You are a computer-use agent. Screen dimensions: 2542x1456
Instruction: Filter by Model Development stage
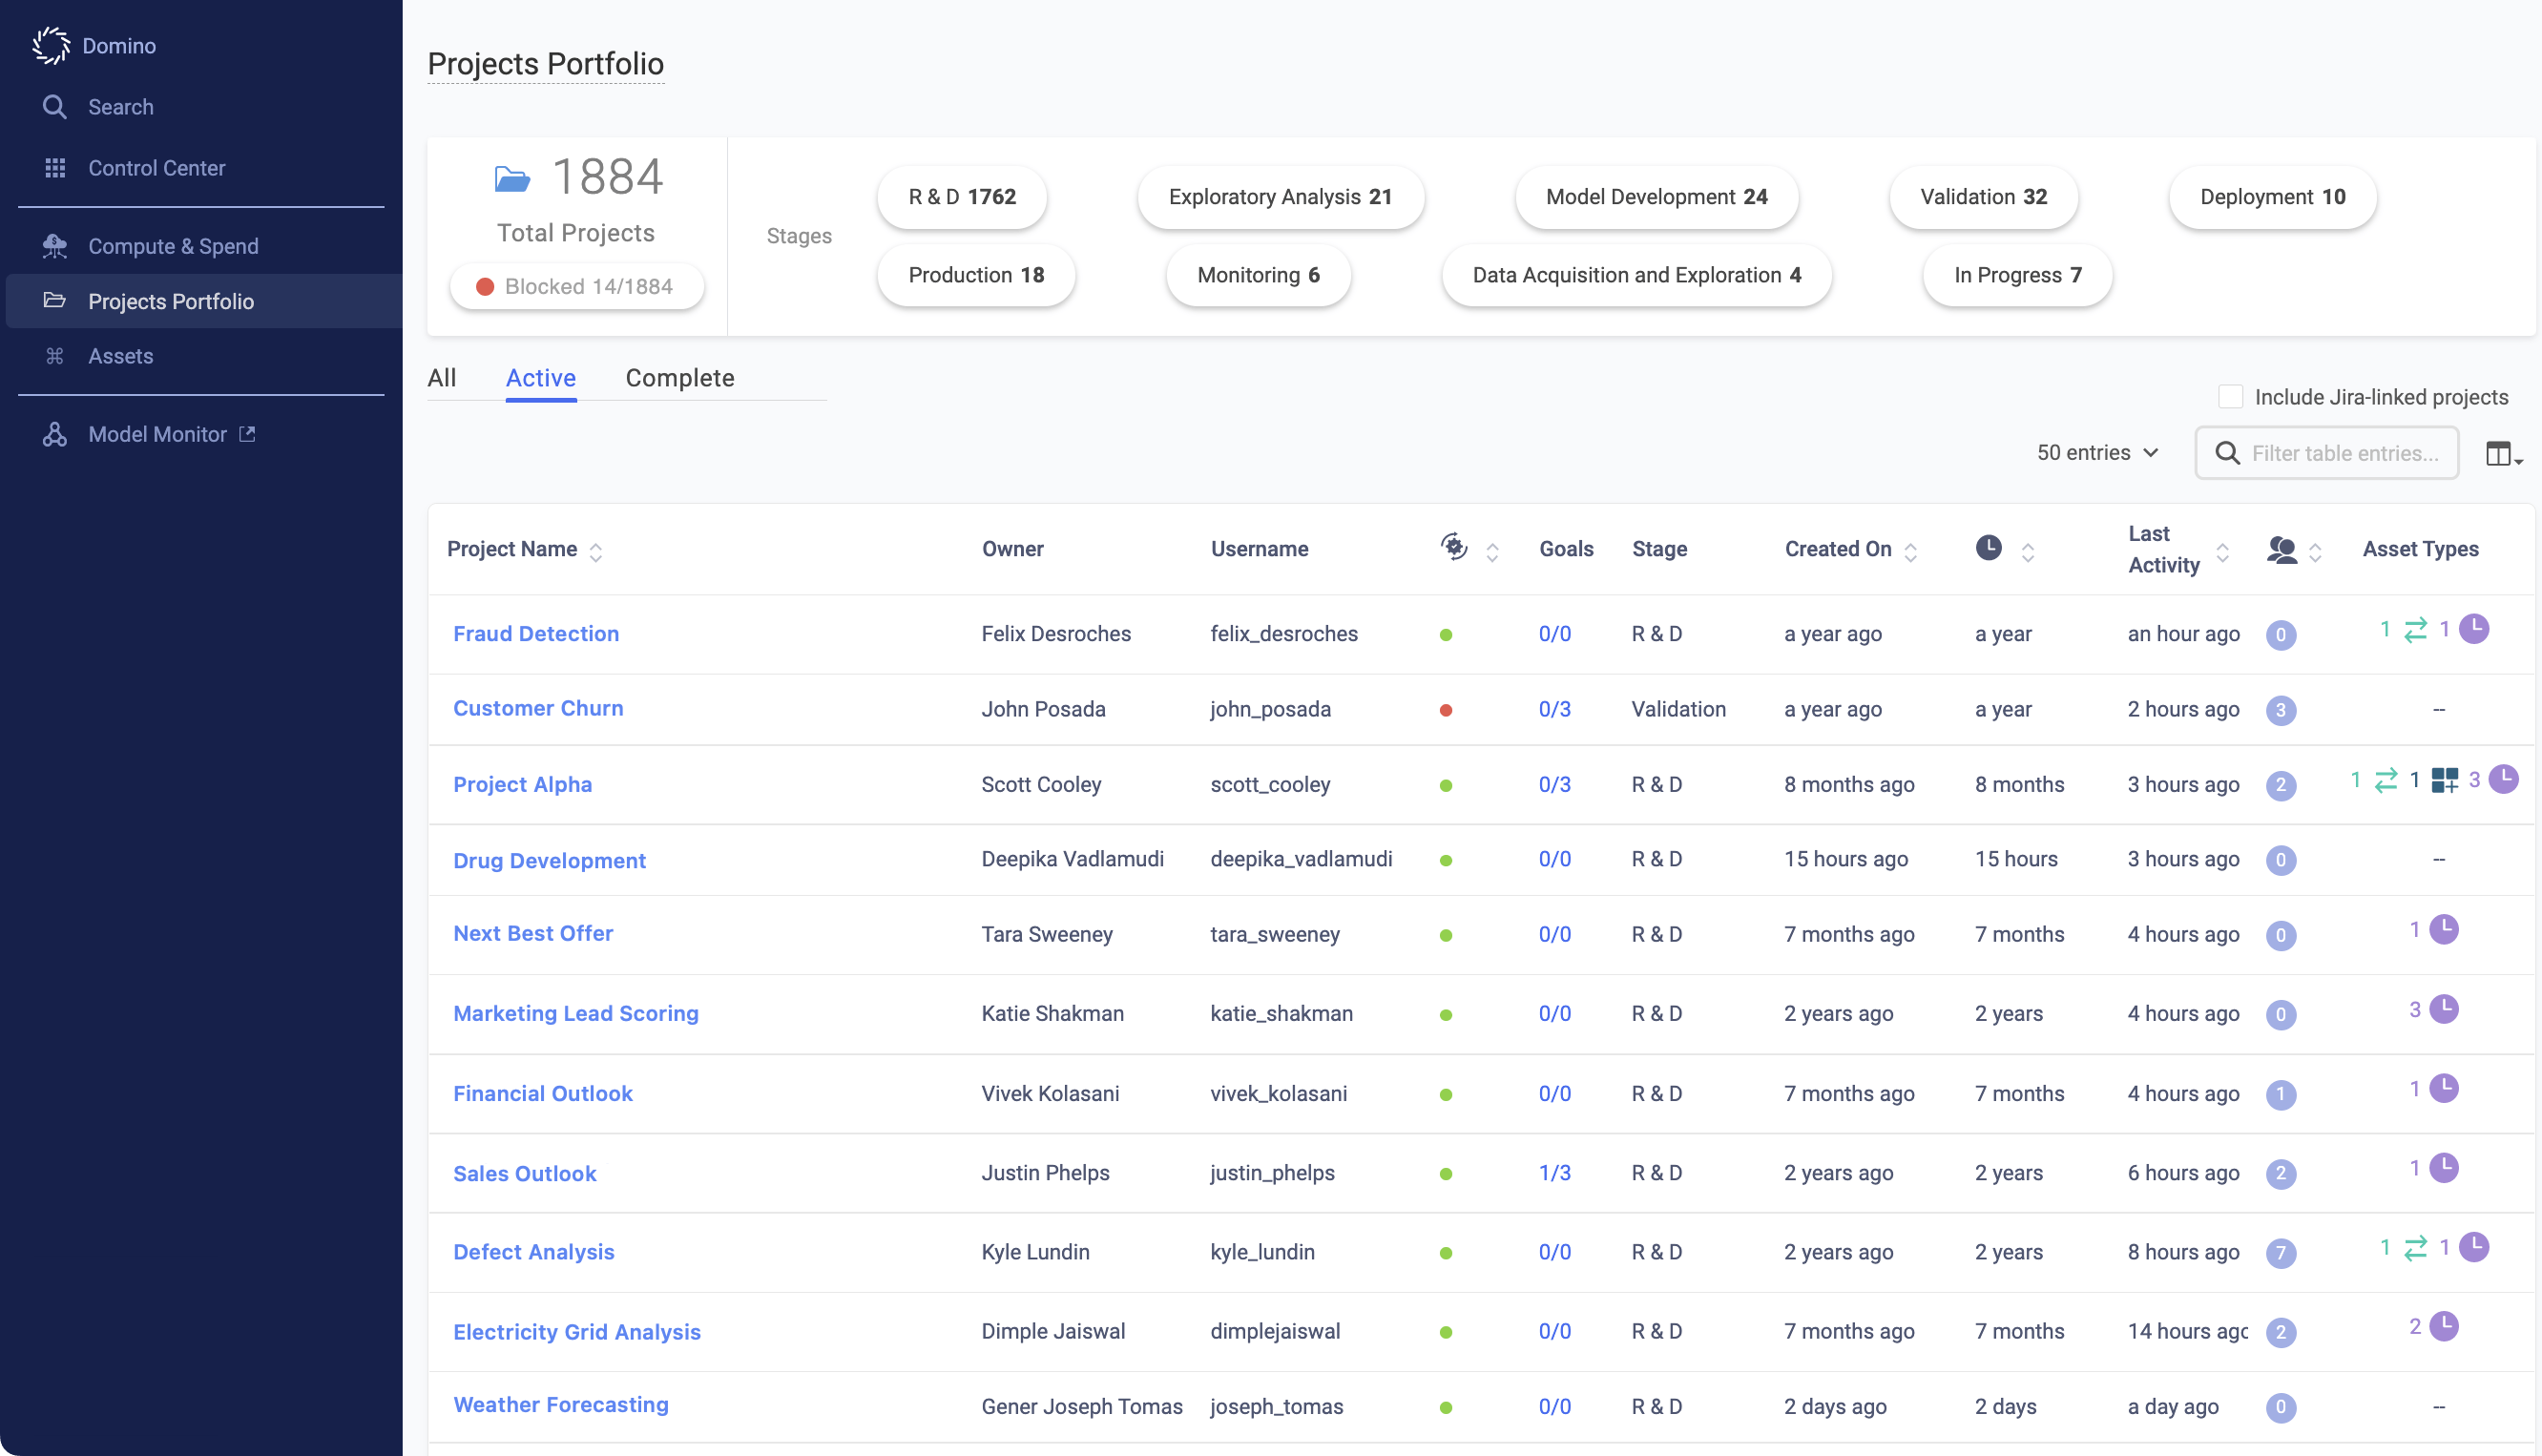1656,197
